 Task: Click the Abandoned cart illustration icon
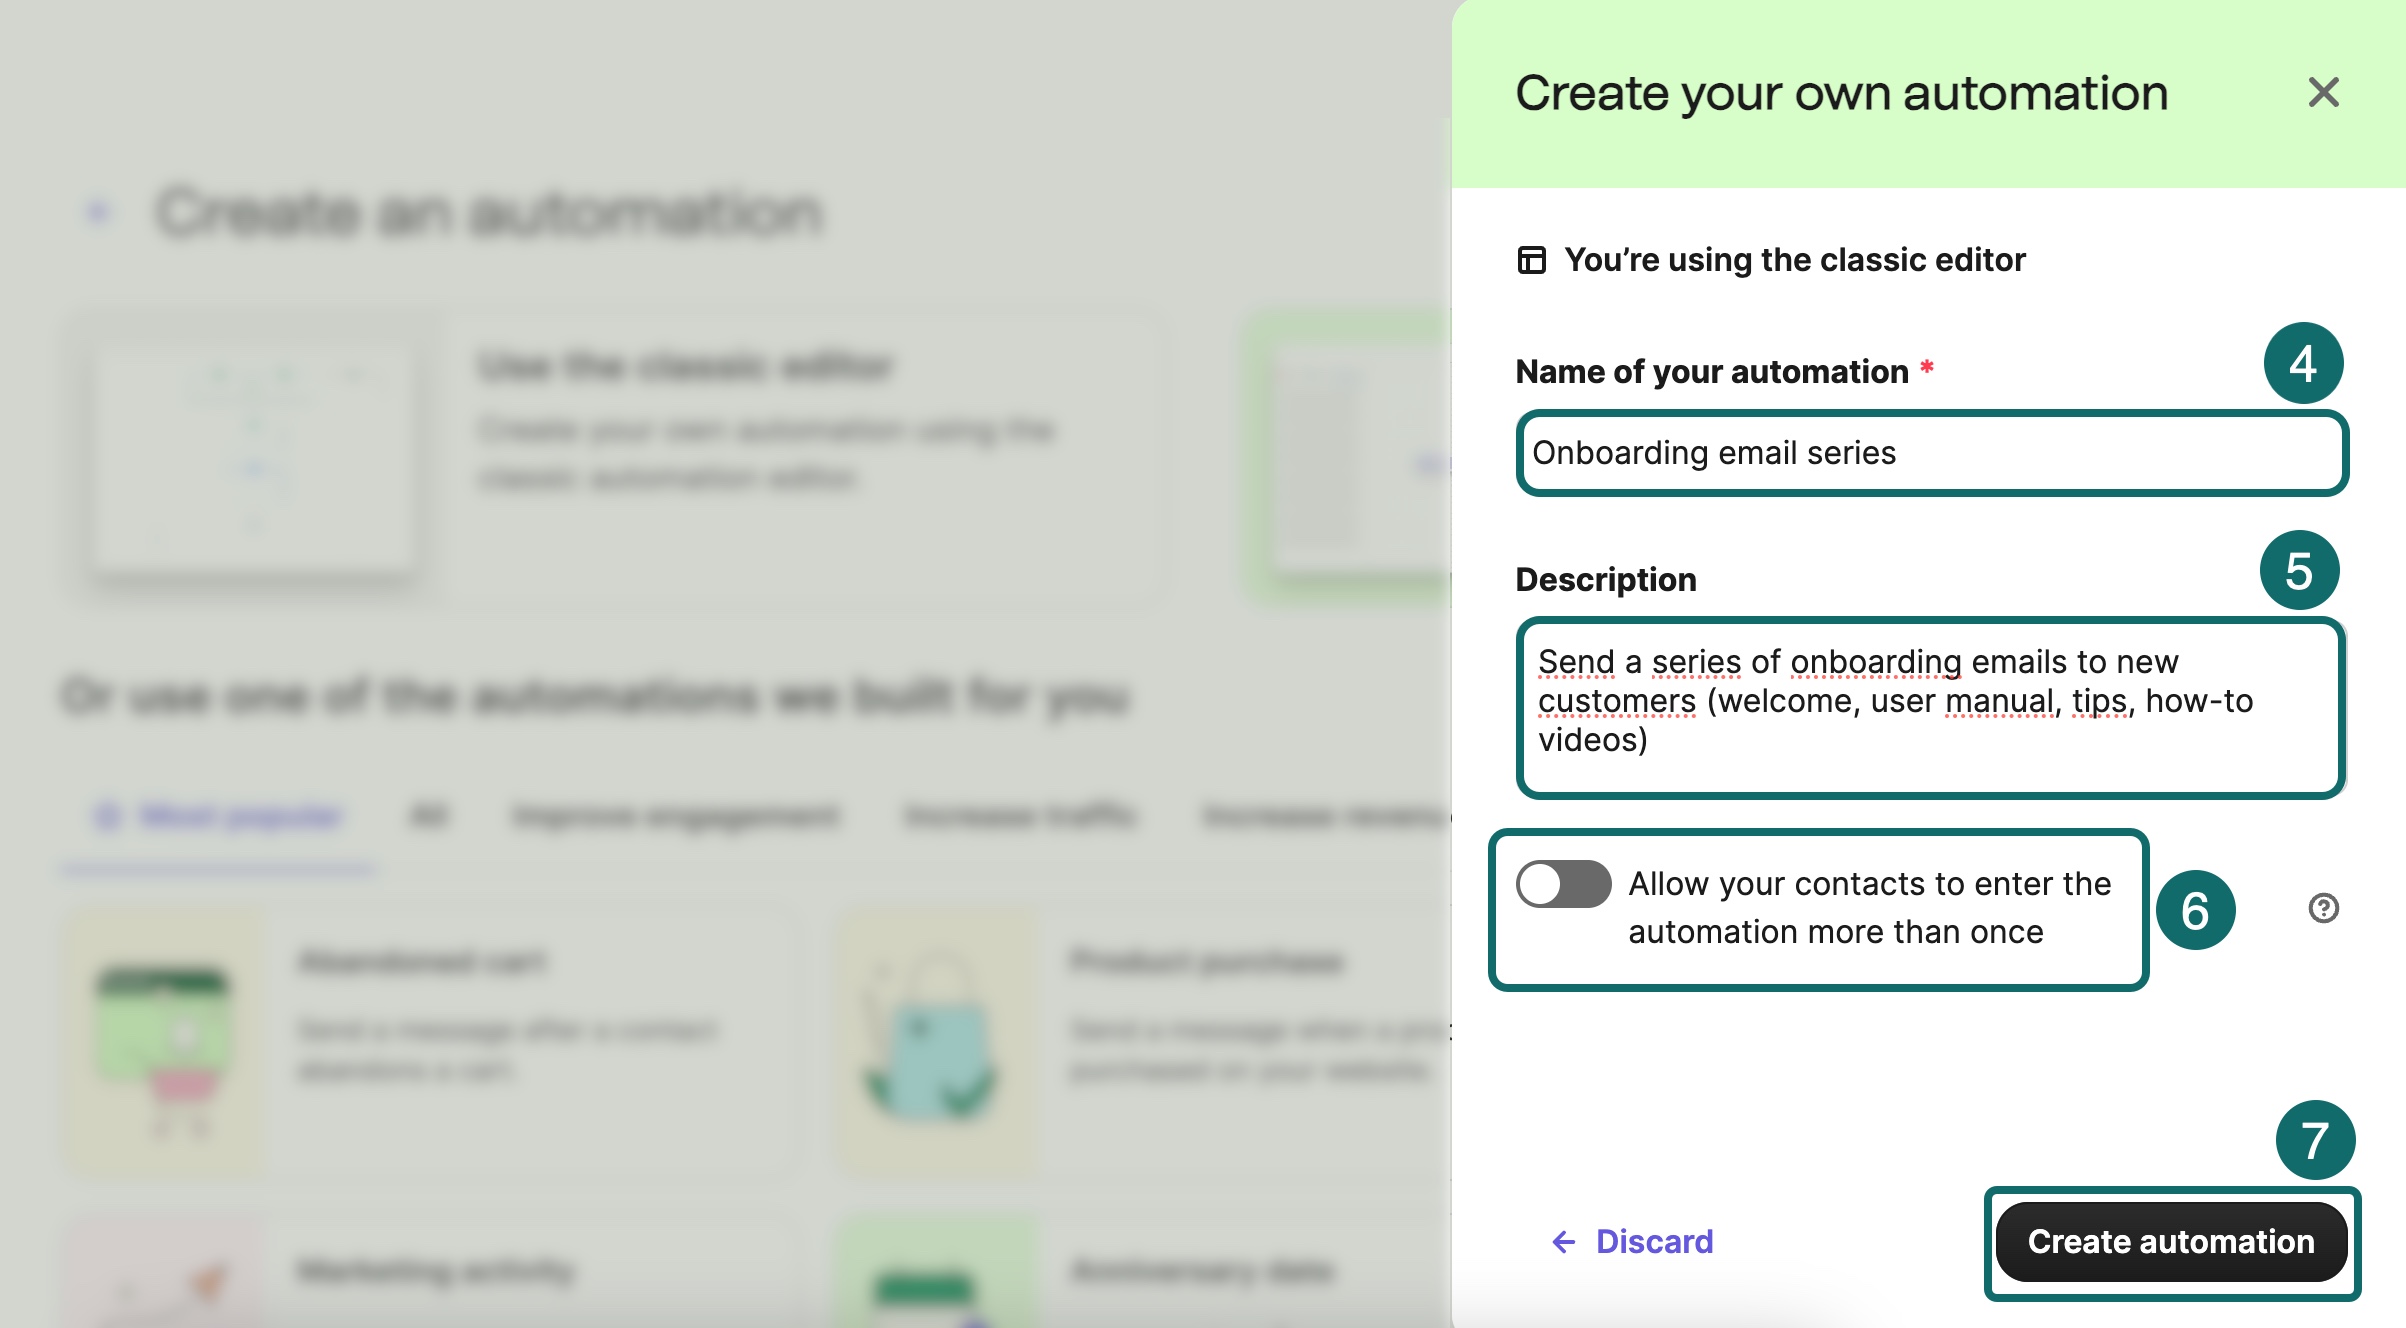[165, 1040]
